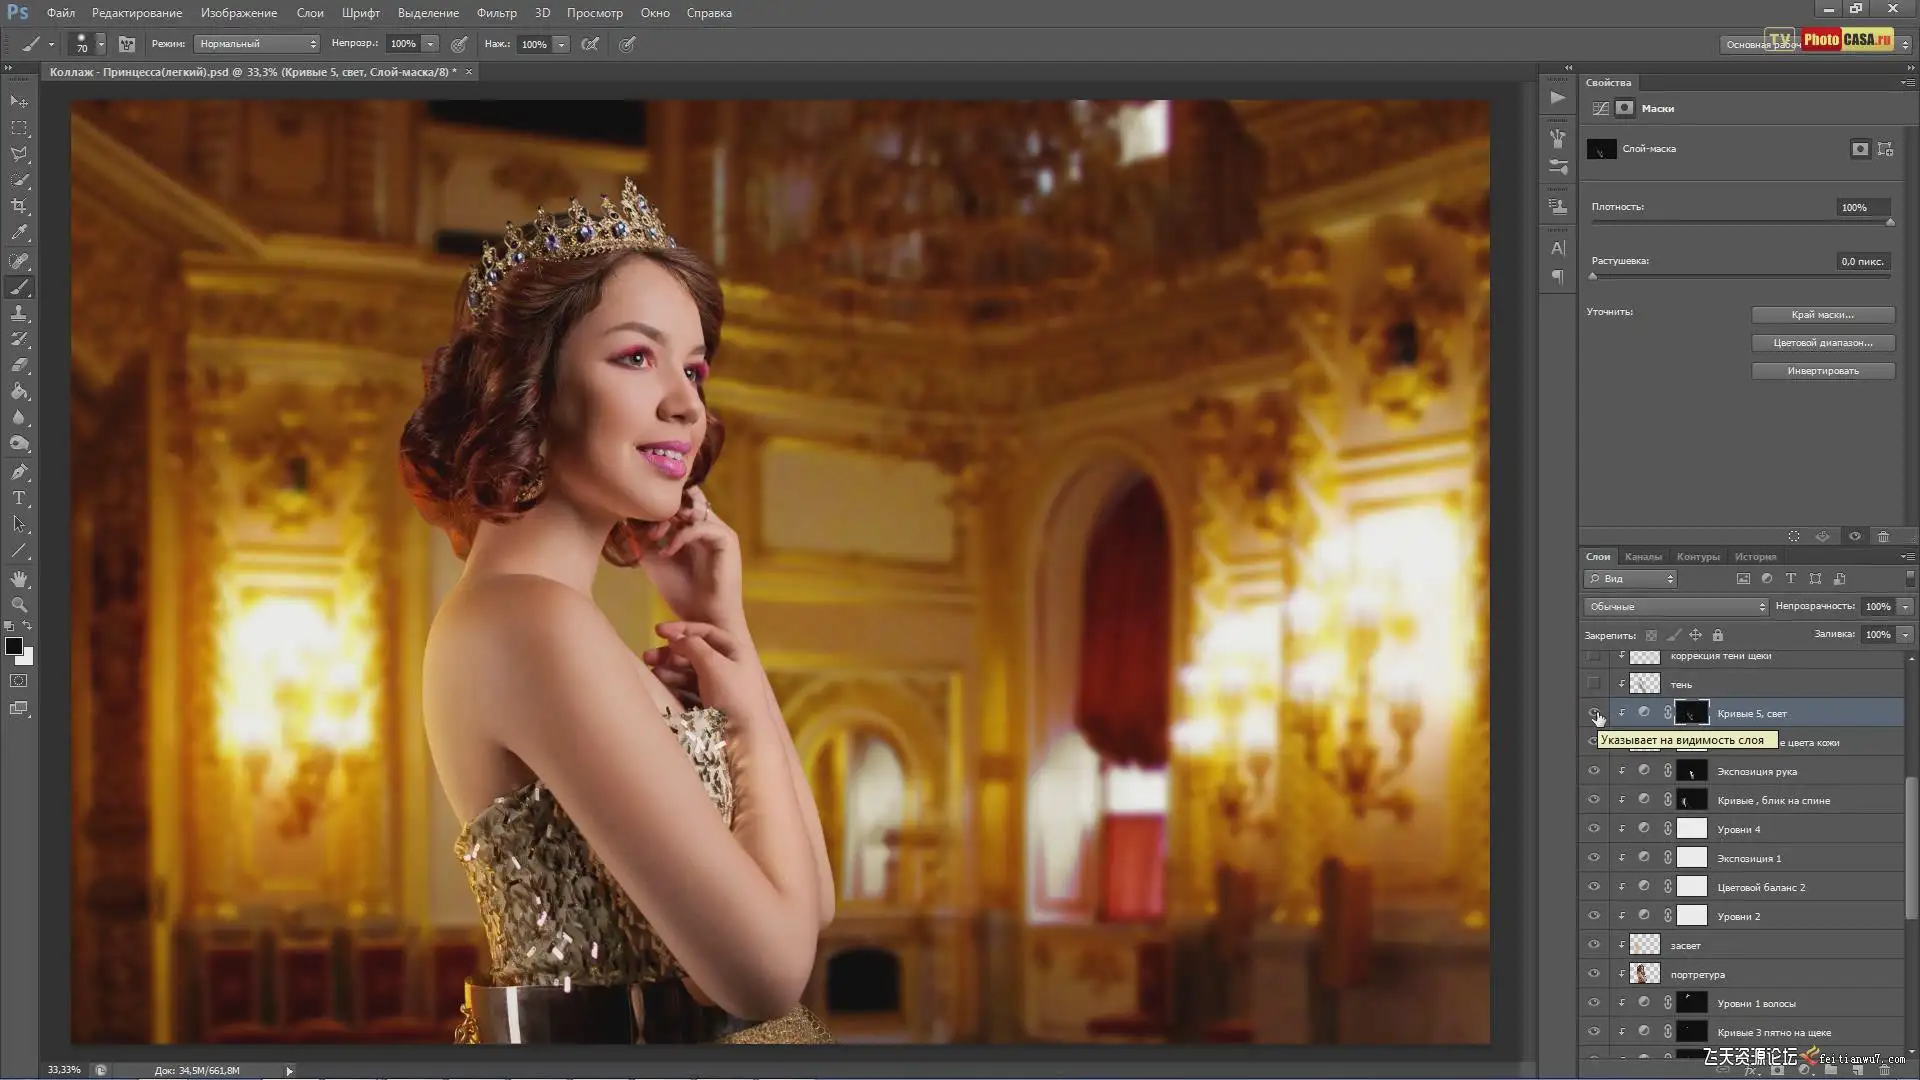Screen dimensions: 1920x1080
Task: Show the тень layer
Action: click(x=1594, y=684)
